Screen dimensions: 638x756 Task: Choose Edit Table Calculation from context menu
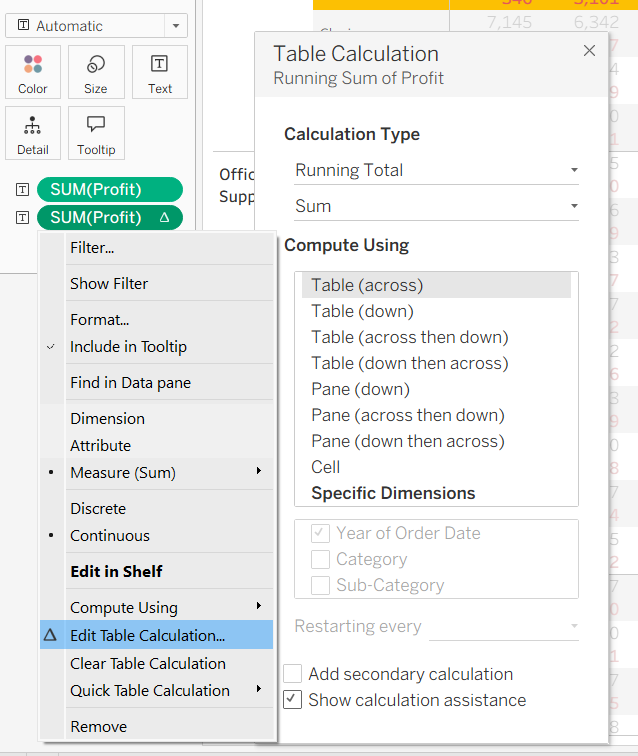coord(147,635)
